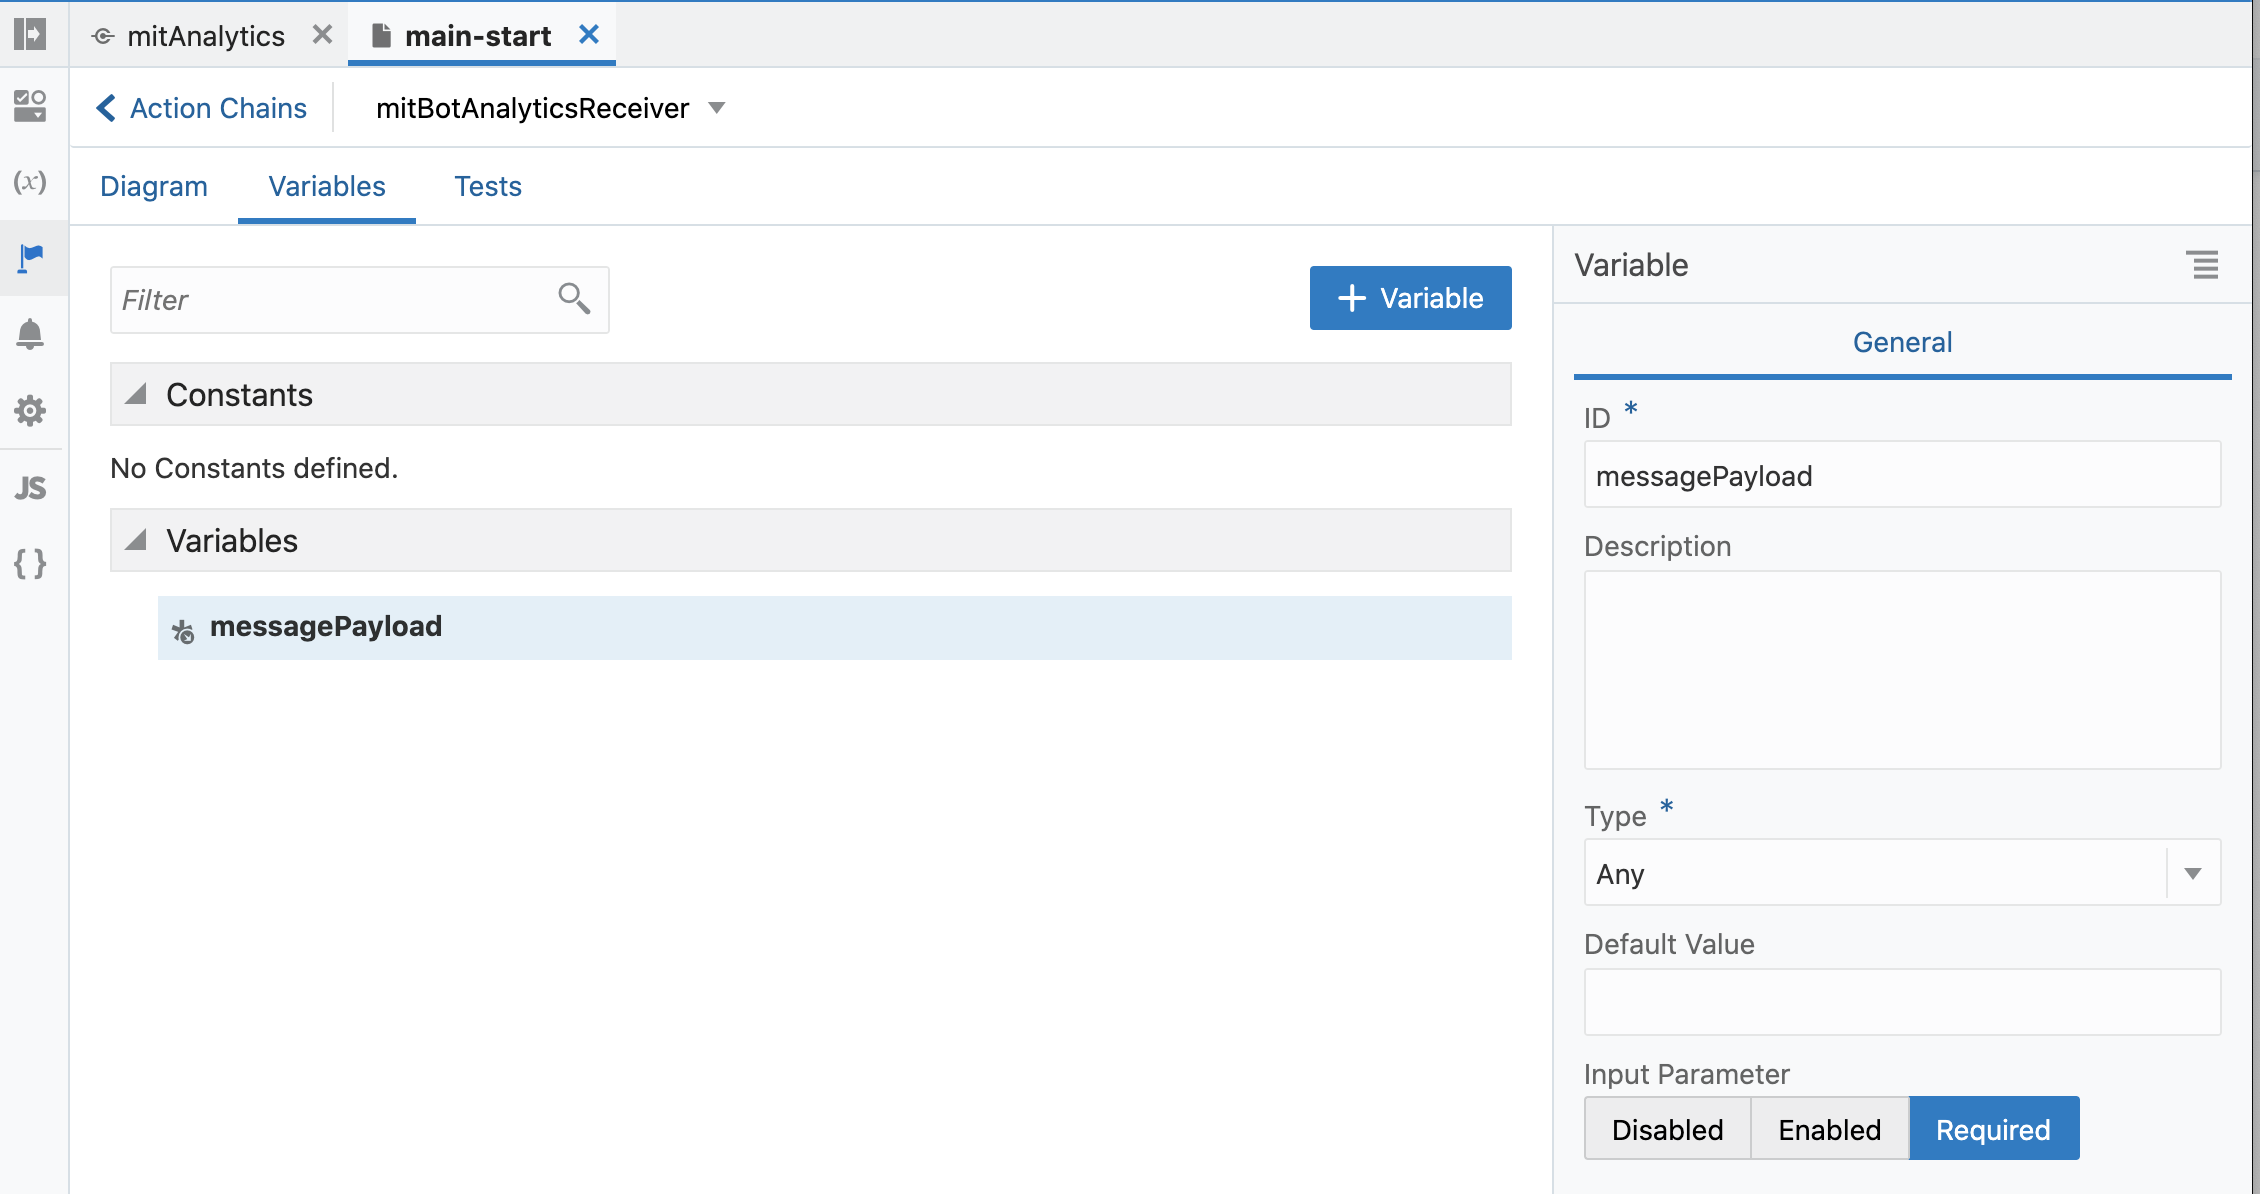
Task: Open the JSON curly braces icon
Action: click(x=30, y=564)
